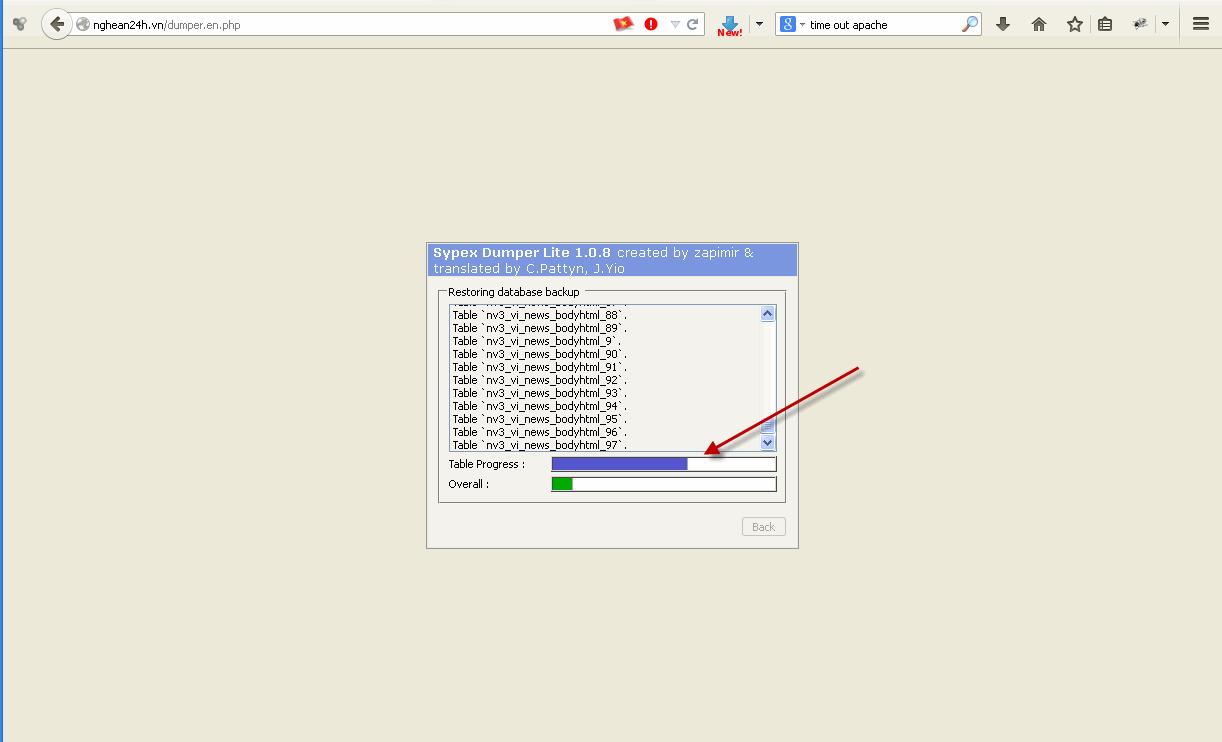
Task: Click the red exclamation warning icon
Action: point(651,24)
